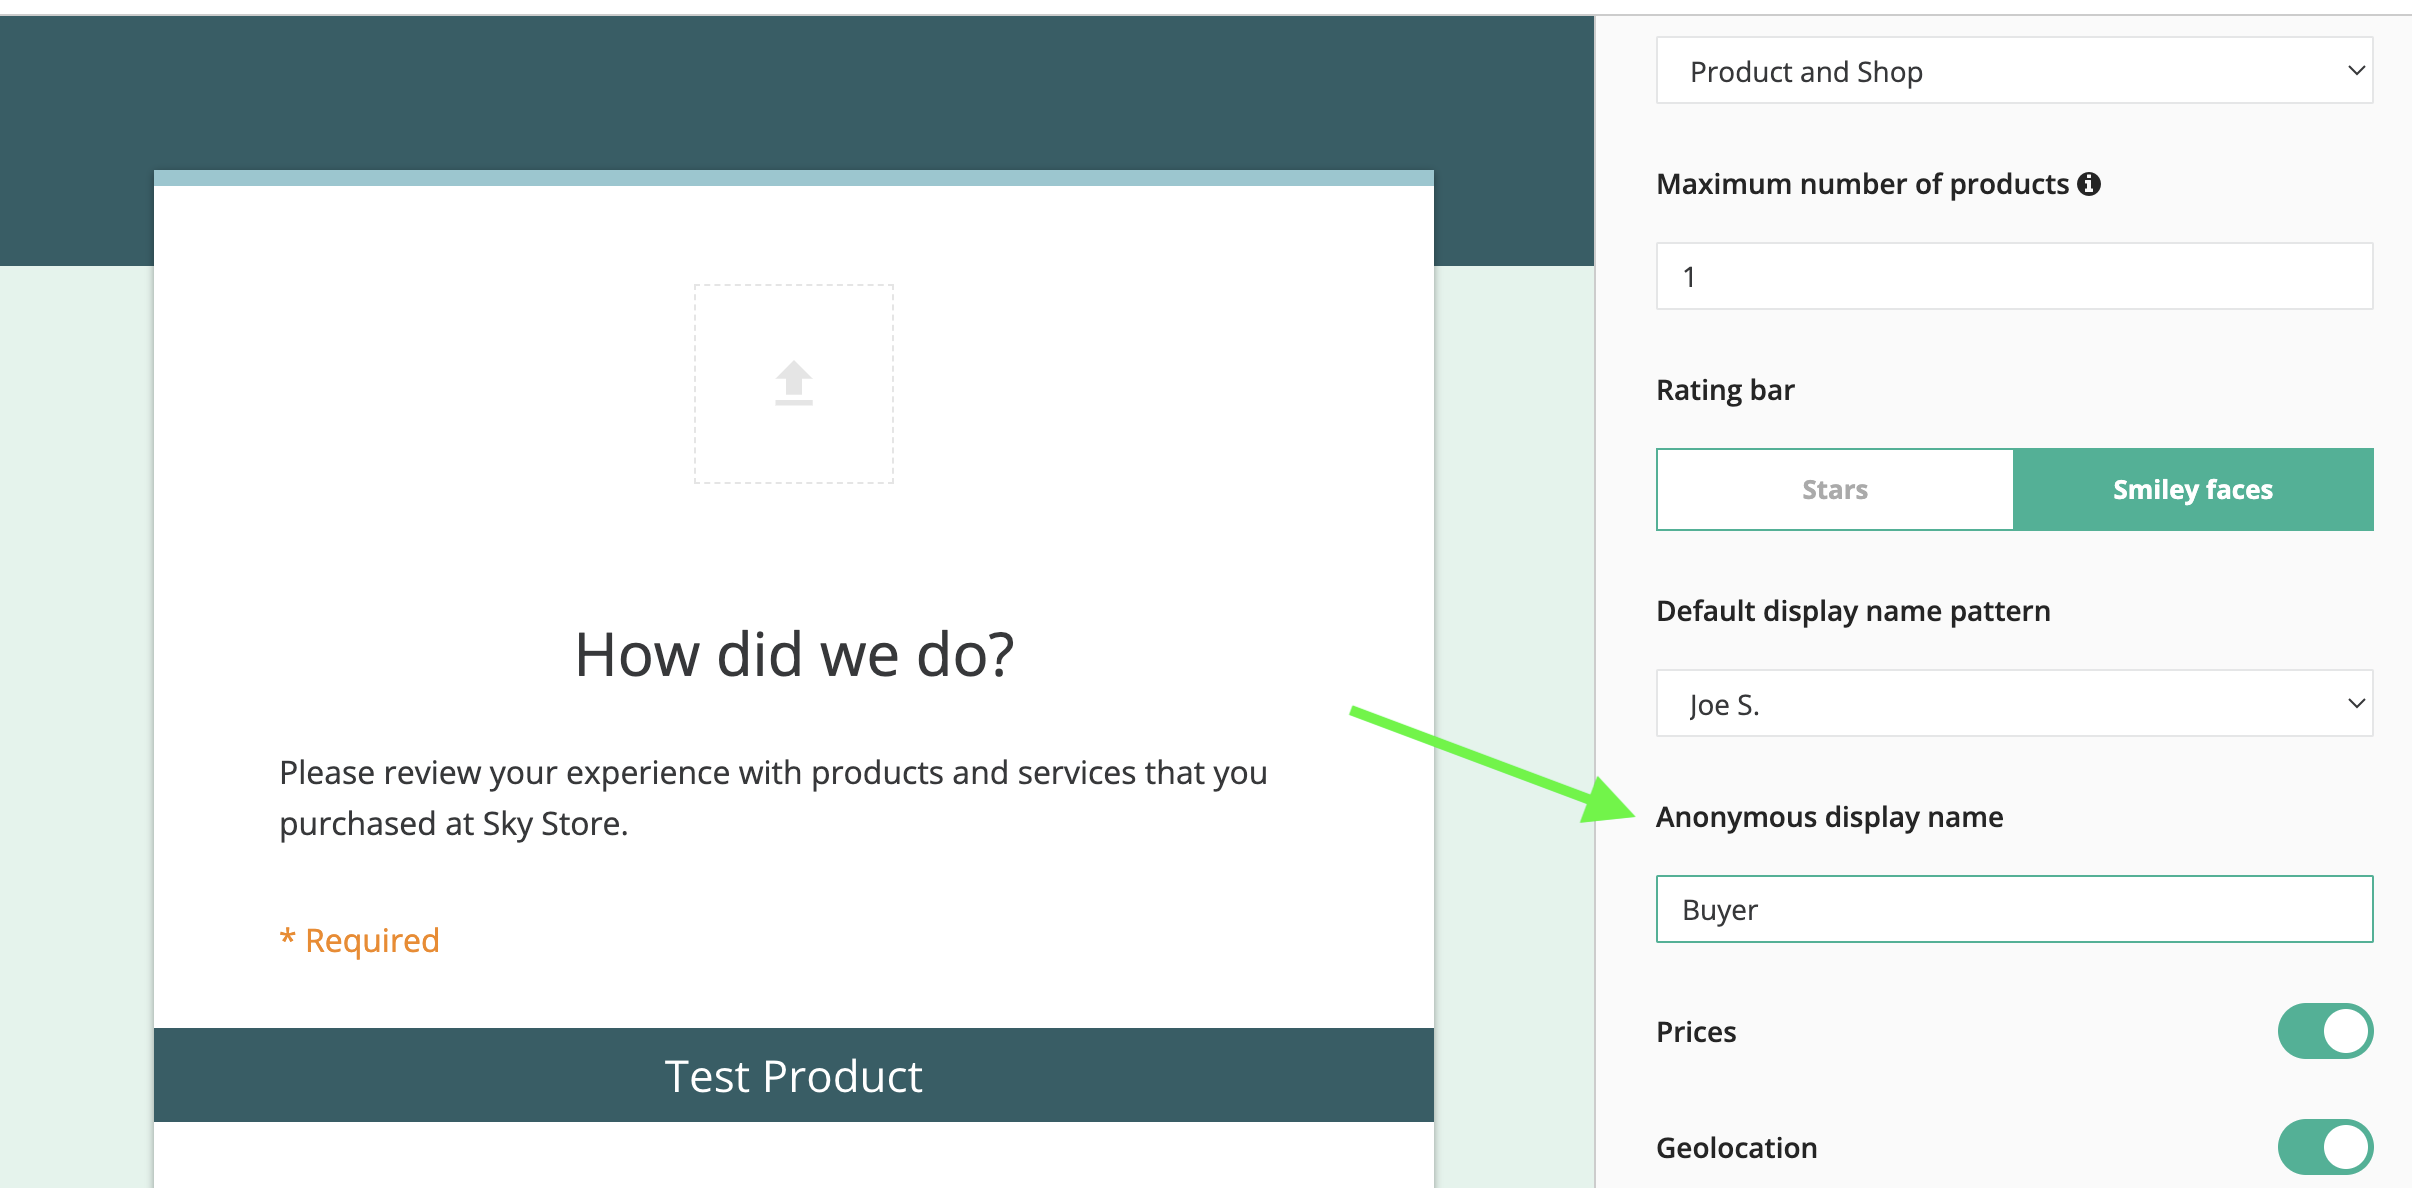This screenshot has width=2412, height=1188.
Task: Toggle the Prices switch off
Action: [2324, 1031]
